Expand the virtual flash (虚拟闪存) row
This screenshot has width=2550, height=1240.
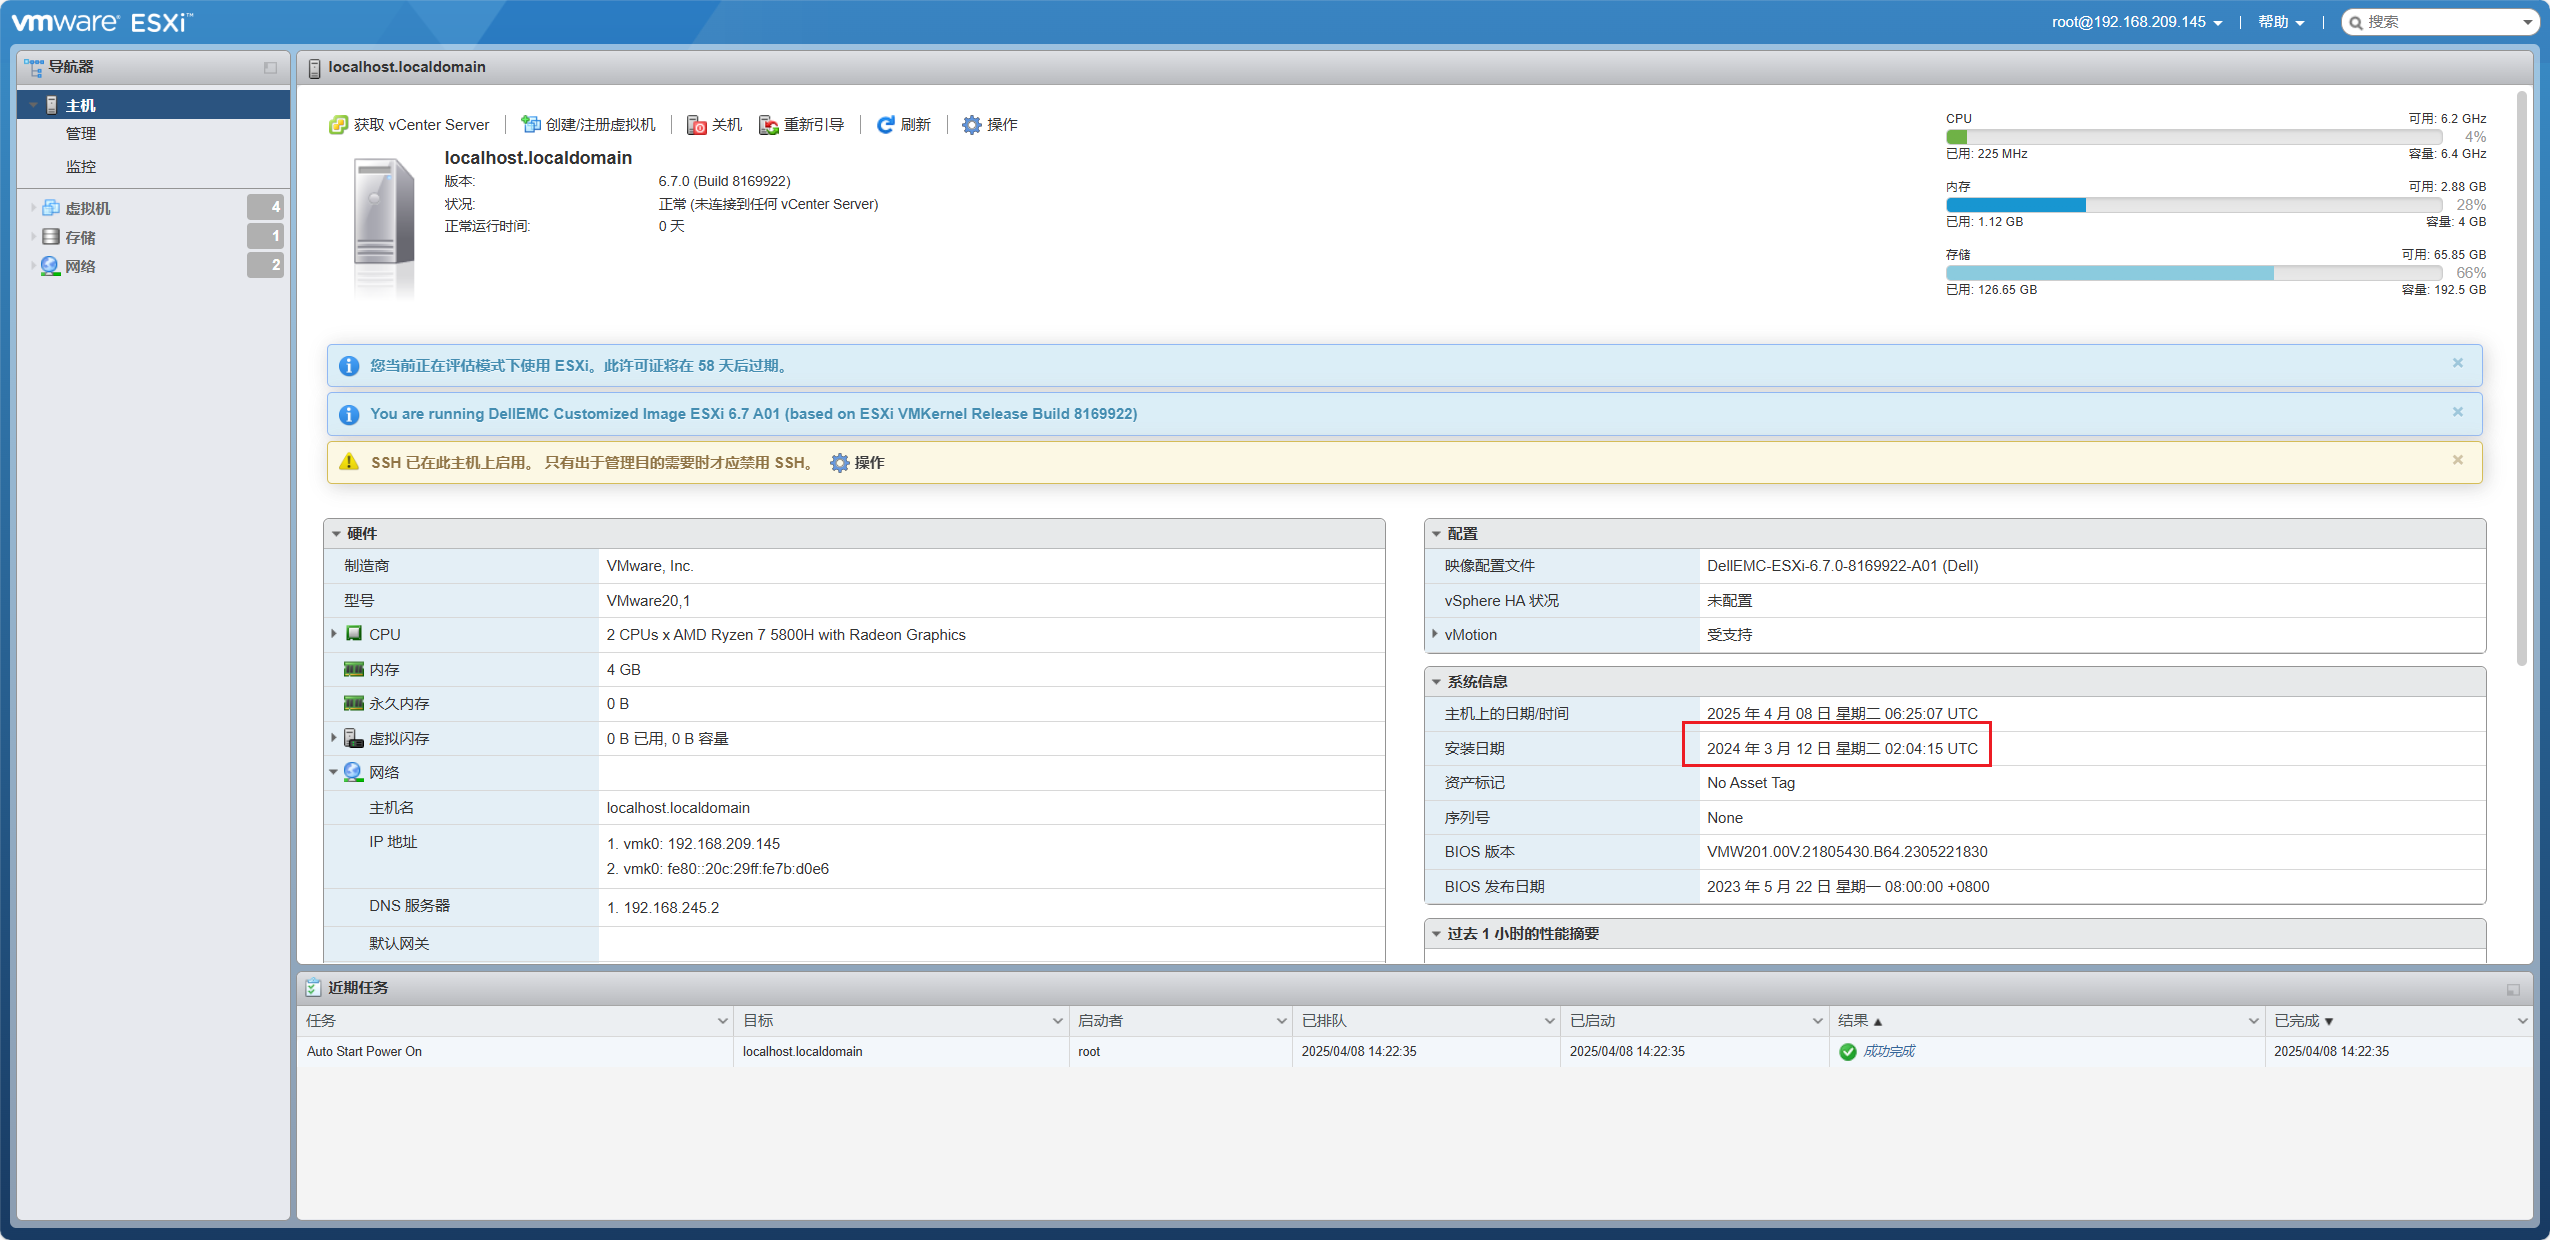(x=334, y=738)
